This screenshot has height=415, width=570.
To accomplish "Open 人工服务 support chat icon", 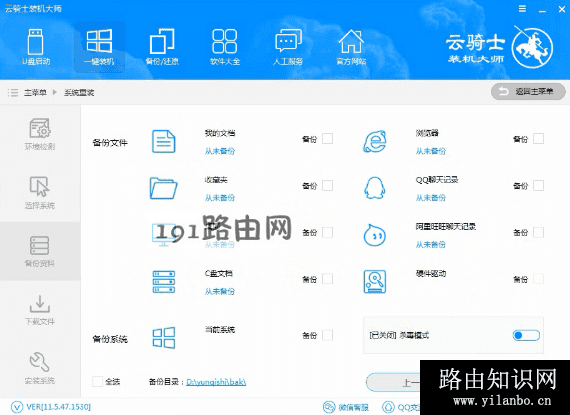I will pos(288,47).
